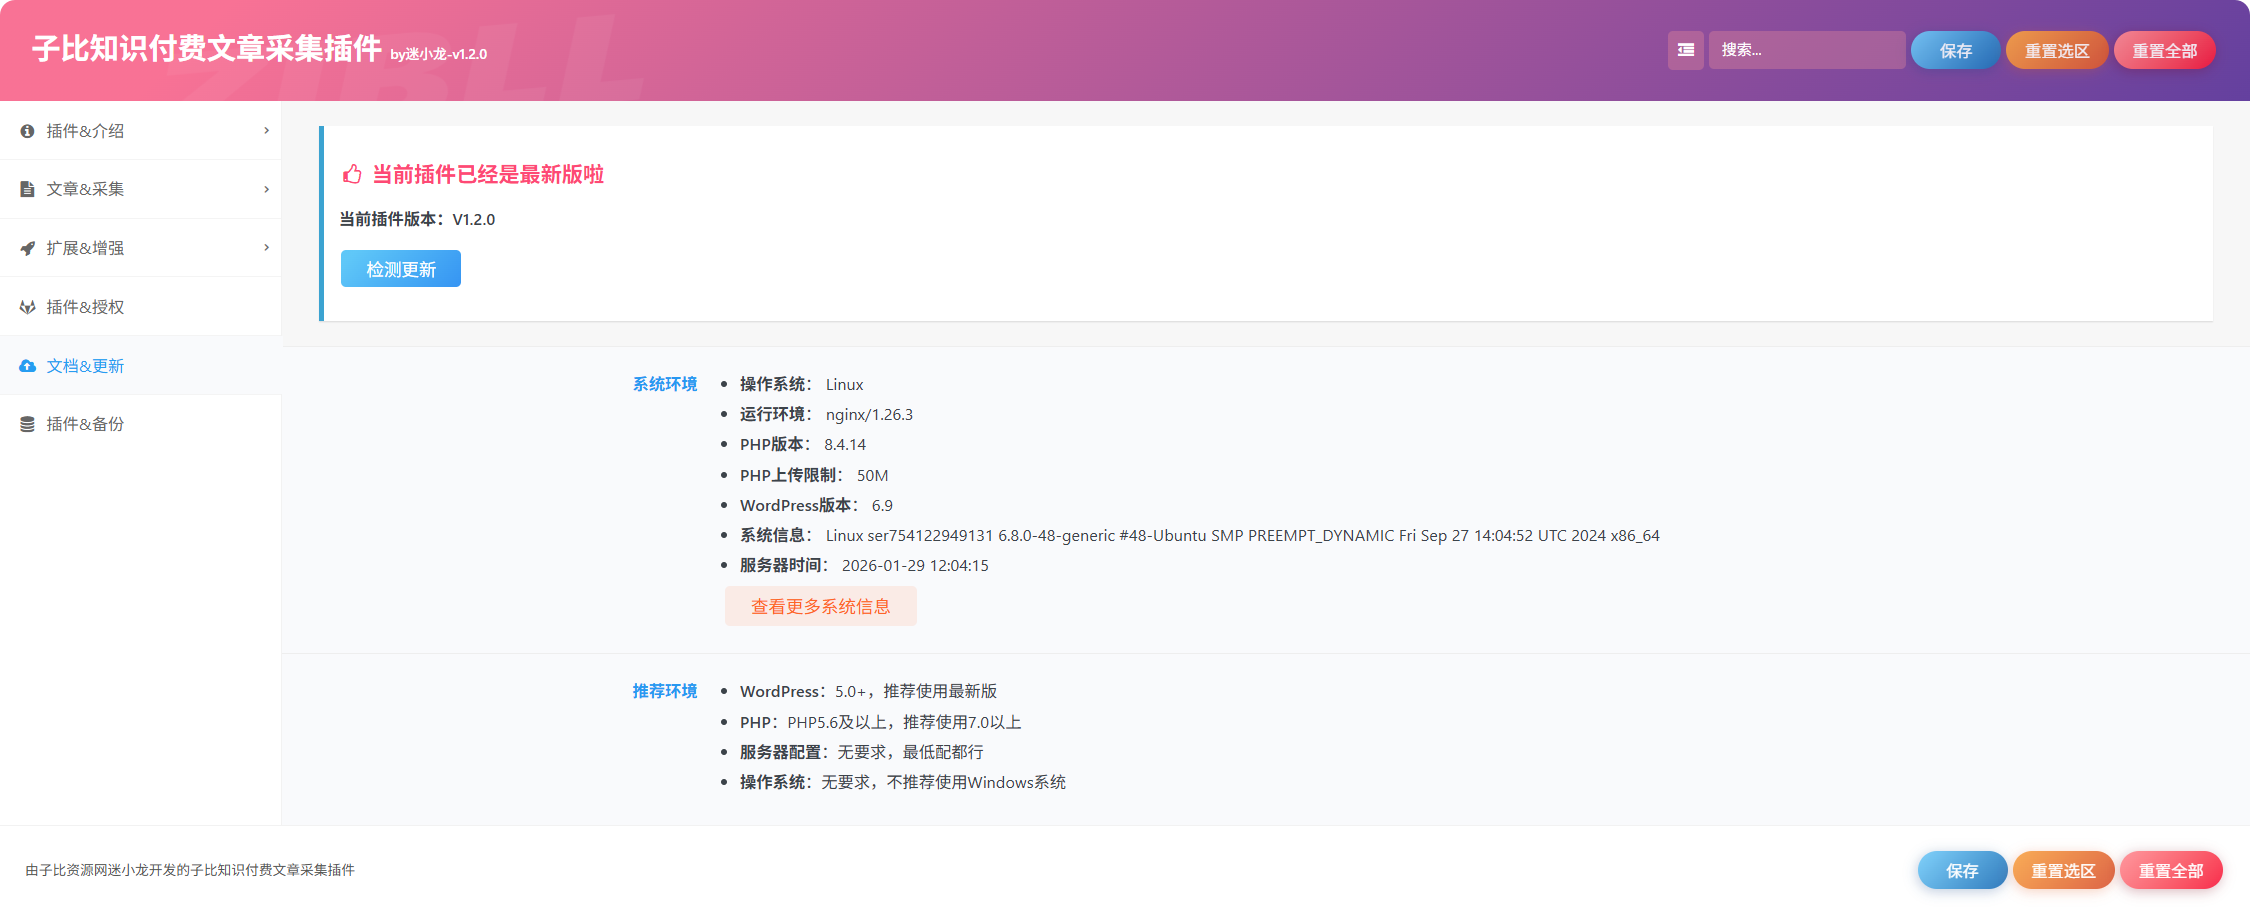Click the database icon beside 插件&备份

coord(27,424)
